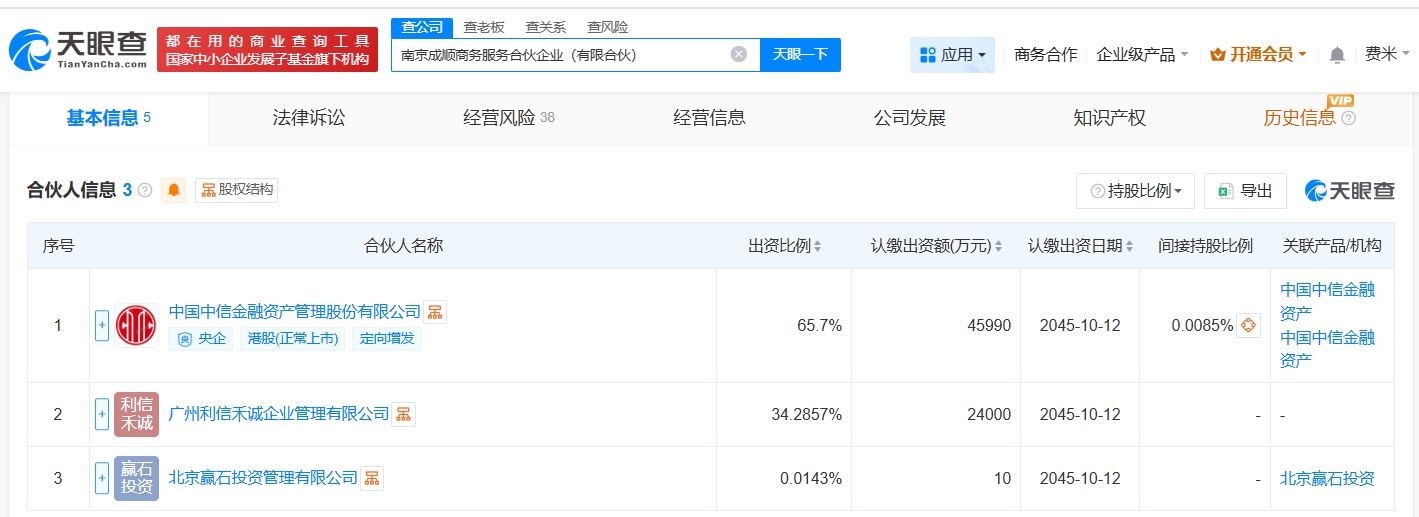
Task: Click the help icon next to 历史信息
Action: point(1348,119)
